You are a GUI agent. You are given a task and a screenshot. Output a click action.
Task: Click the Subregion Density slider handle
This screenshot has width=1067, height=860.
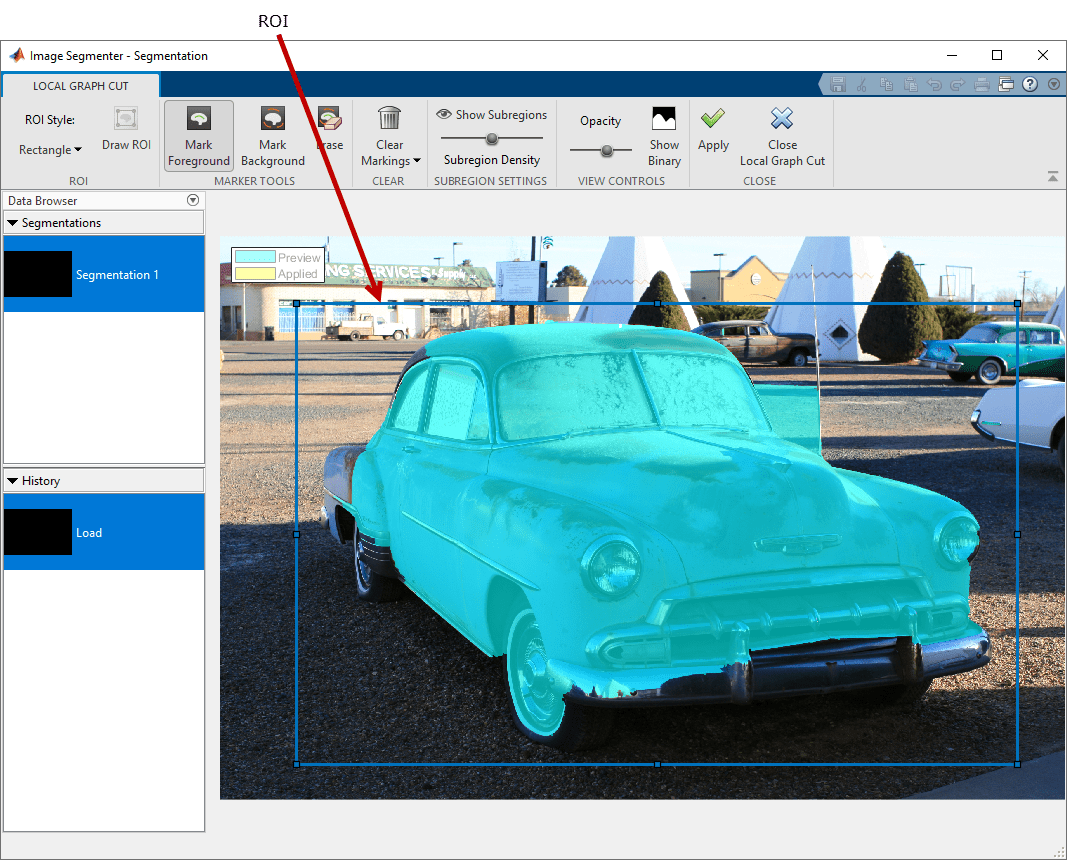click(x=491, y=139)
